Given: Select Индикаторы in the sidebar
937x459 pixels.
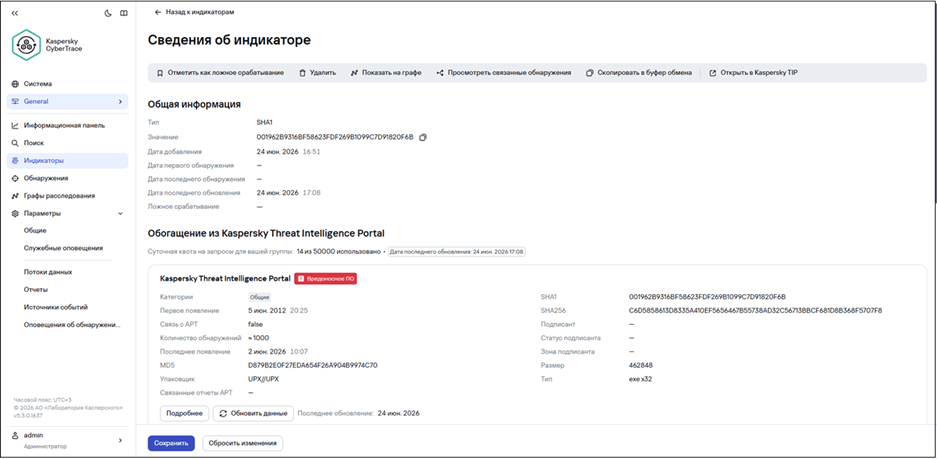Looking at the screenshot, I should tap(67, 161).
